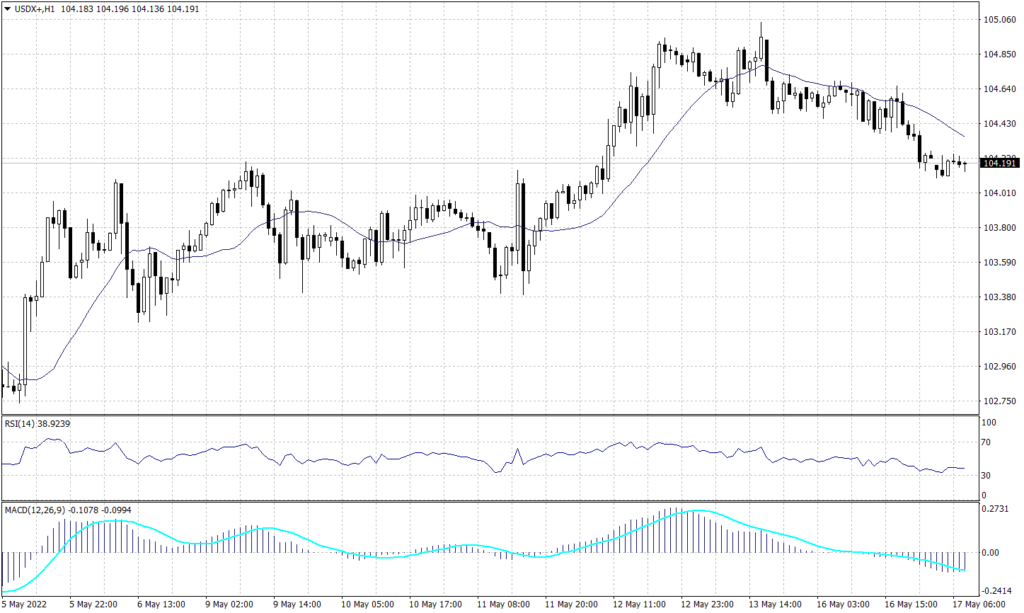Click the triangle arrow before USDX+,H1
The height and width of the screenshot is (613, 1024).
[8, 8]
